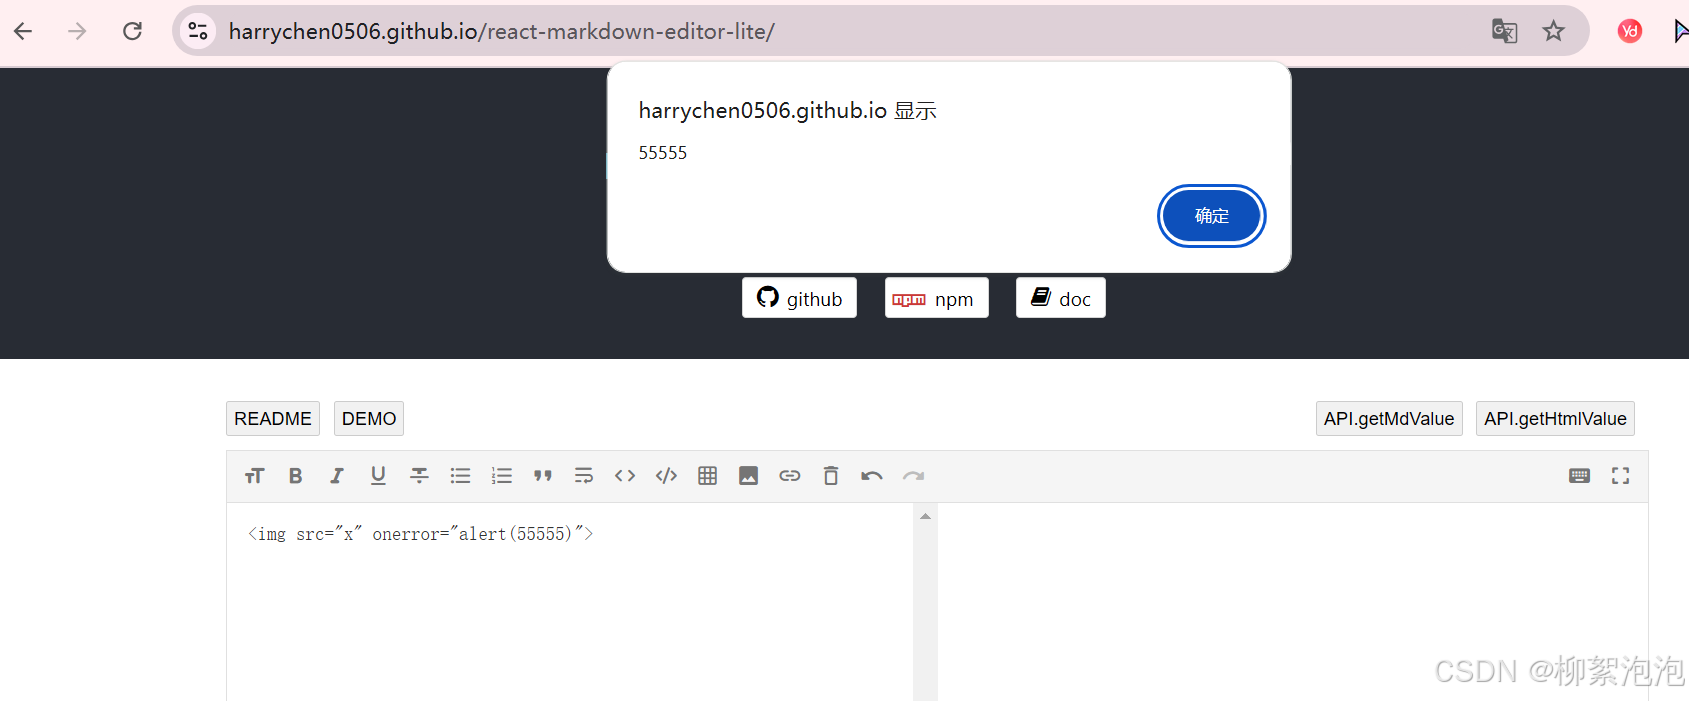
Task: Toggle bold formatting in editor toolbar
Action: tap(295, 476)
